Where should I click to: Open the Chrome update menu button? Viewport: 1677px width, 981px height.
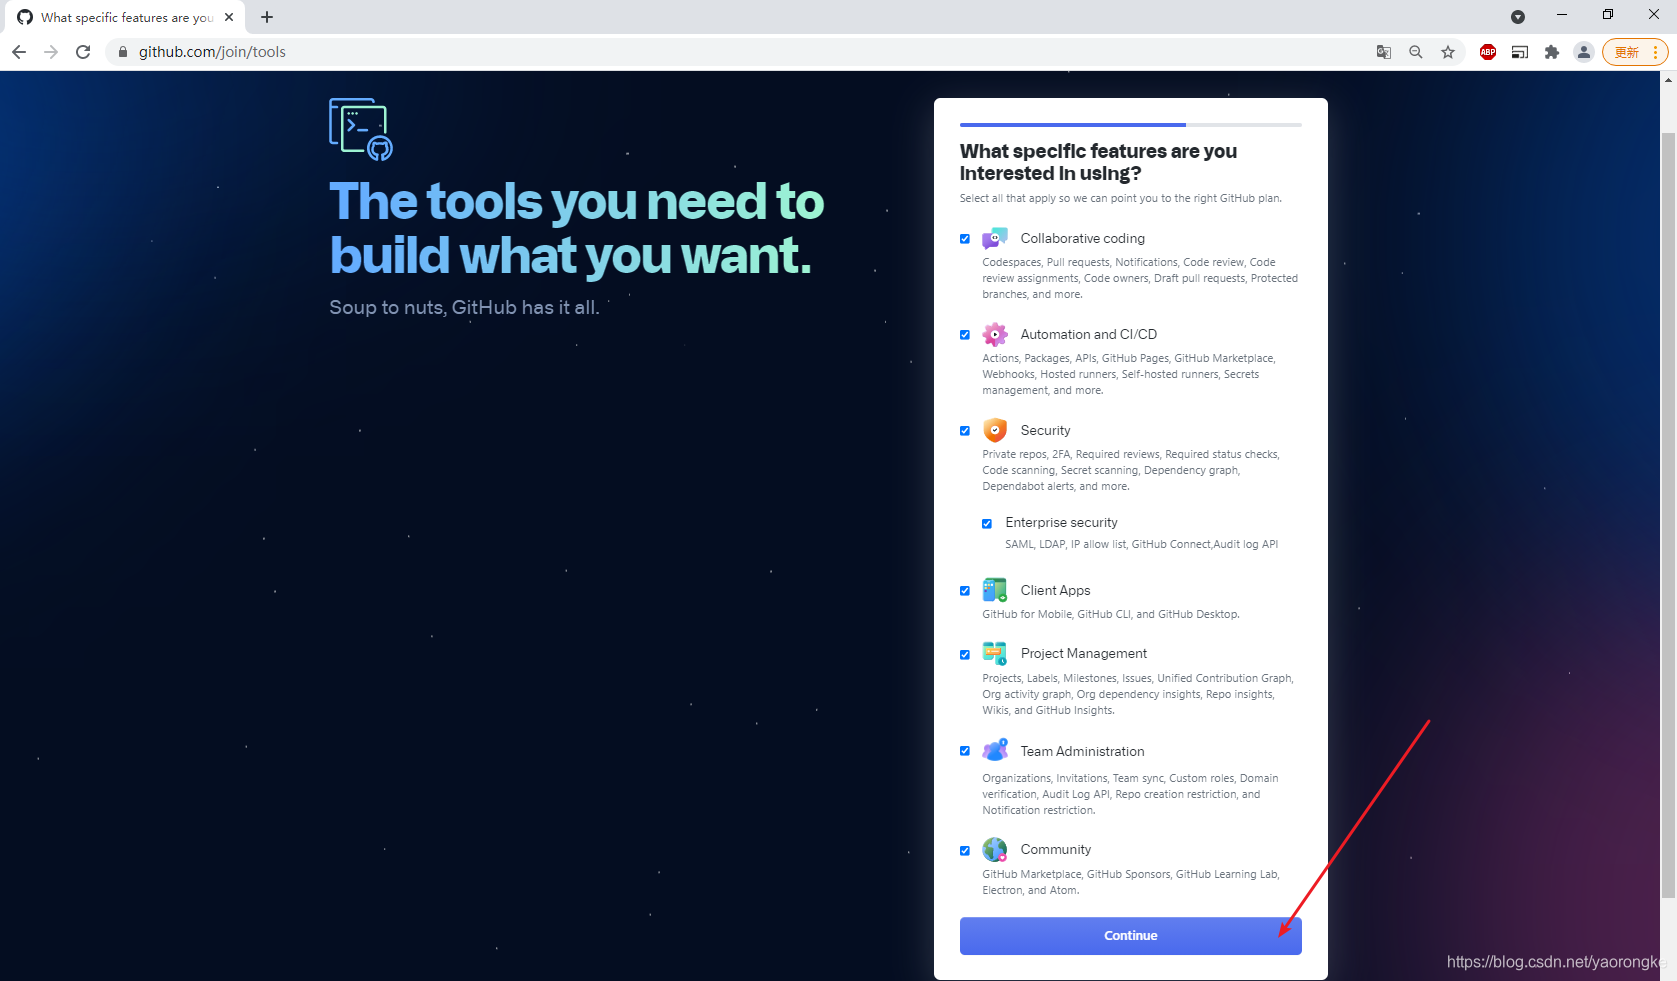point(1635,52)
